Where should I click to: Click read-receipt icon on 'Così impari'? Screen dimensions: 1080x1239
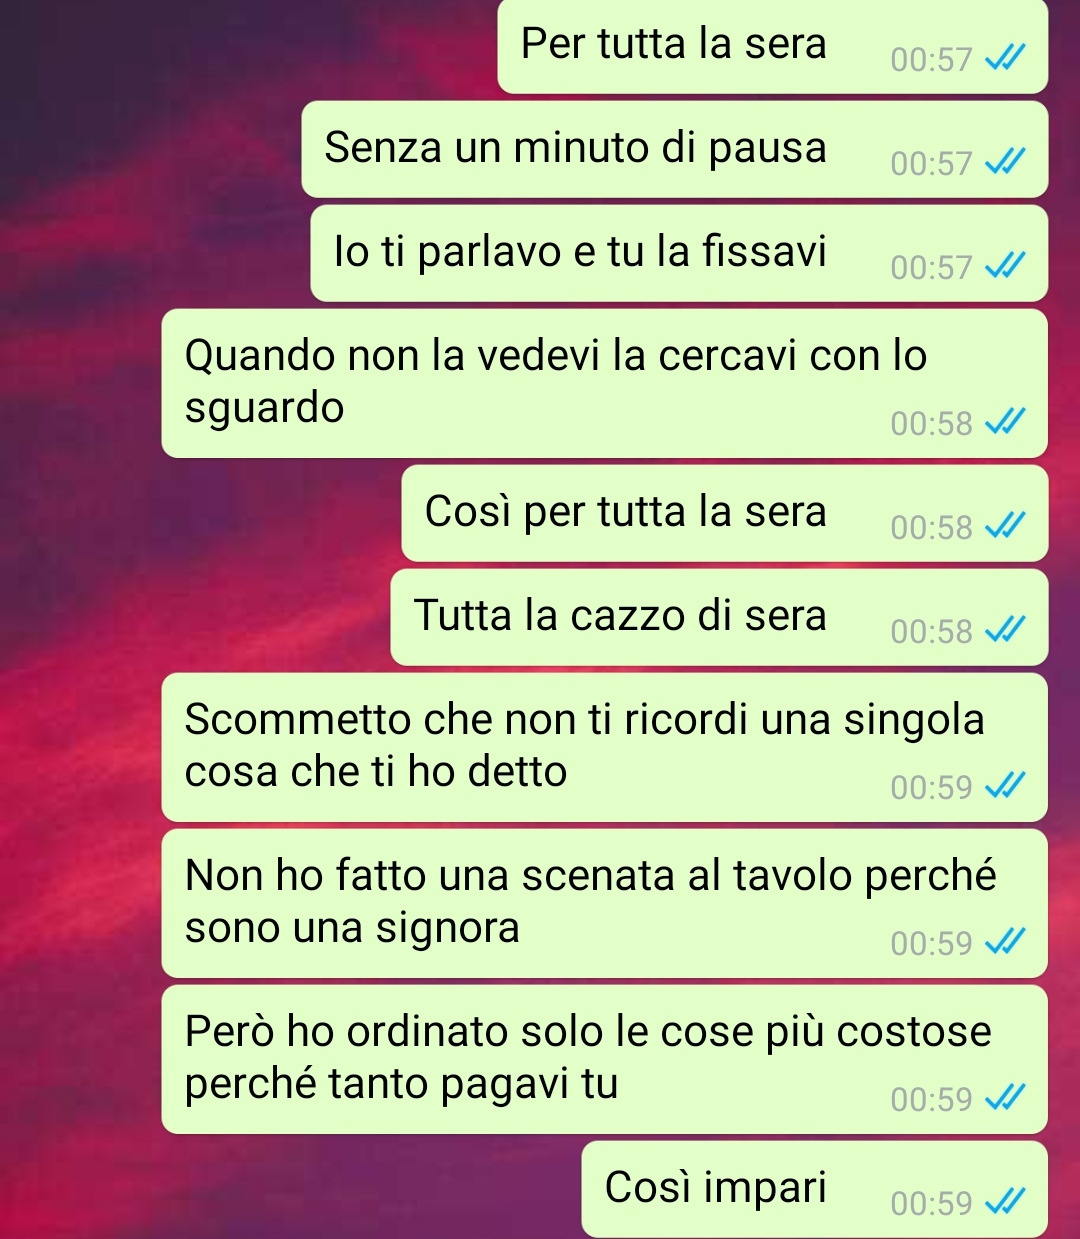[x=1004, y=1204]
